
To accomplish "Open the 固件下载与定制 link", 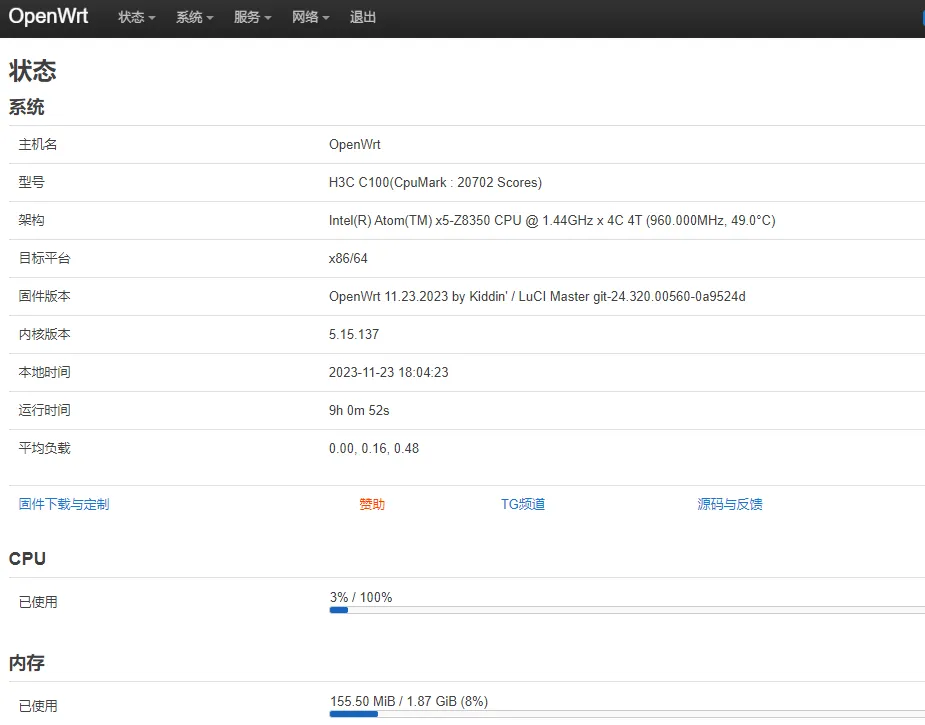I will tap(64, 504).
